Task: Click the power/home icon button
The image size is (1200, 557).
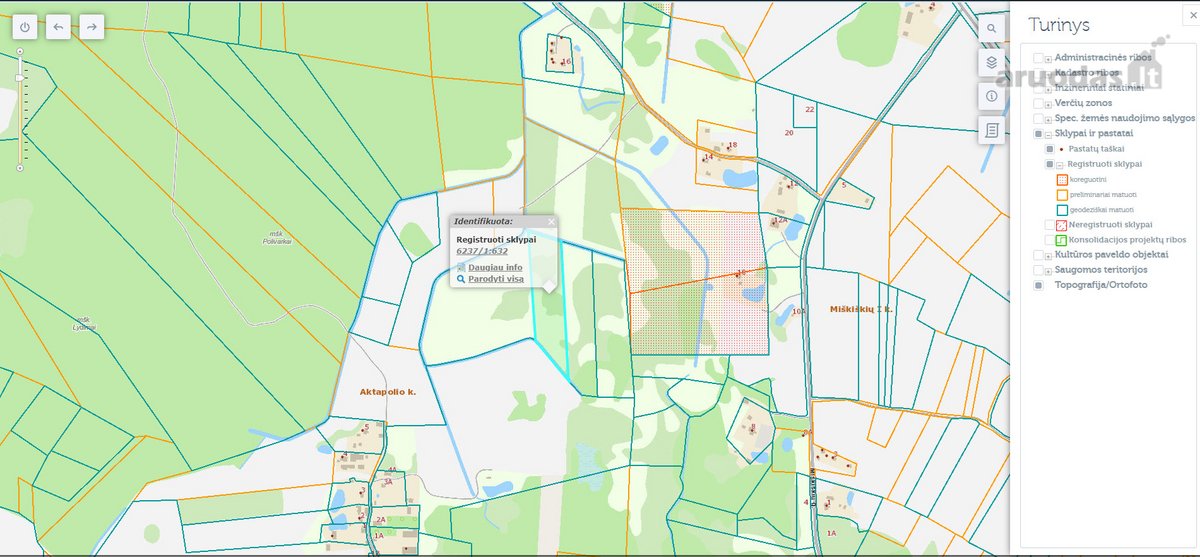Action: (x=25, y=27)
